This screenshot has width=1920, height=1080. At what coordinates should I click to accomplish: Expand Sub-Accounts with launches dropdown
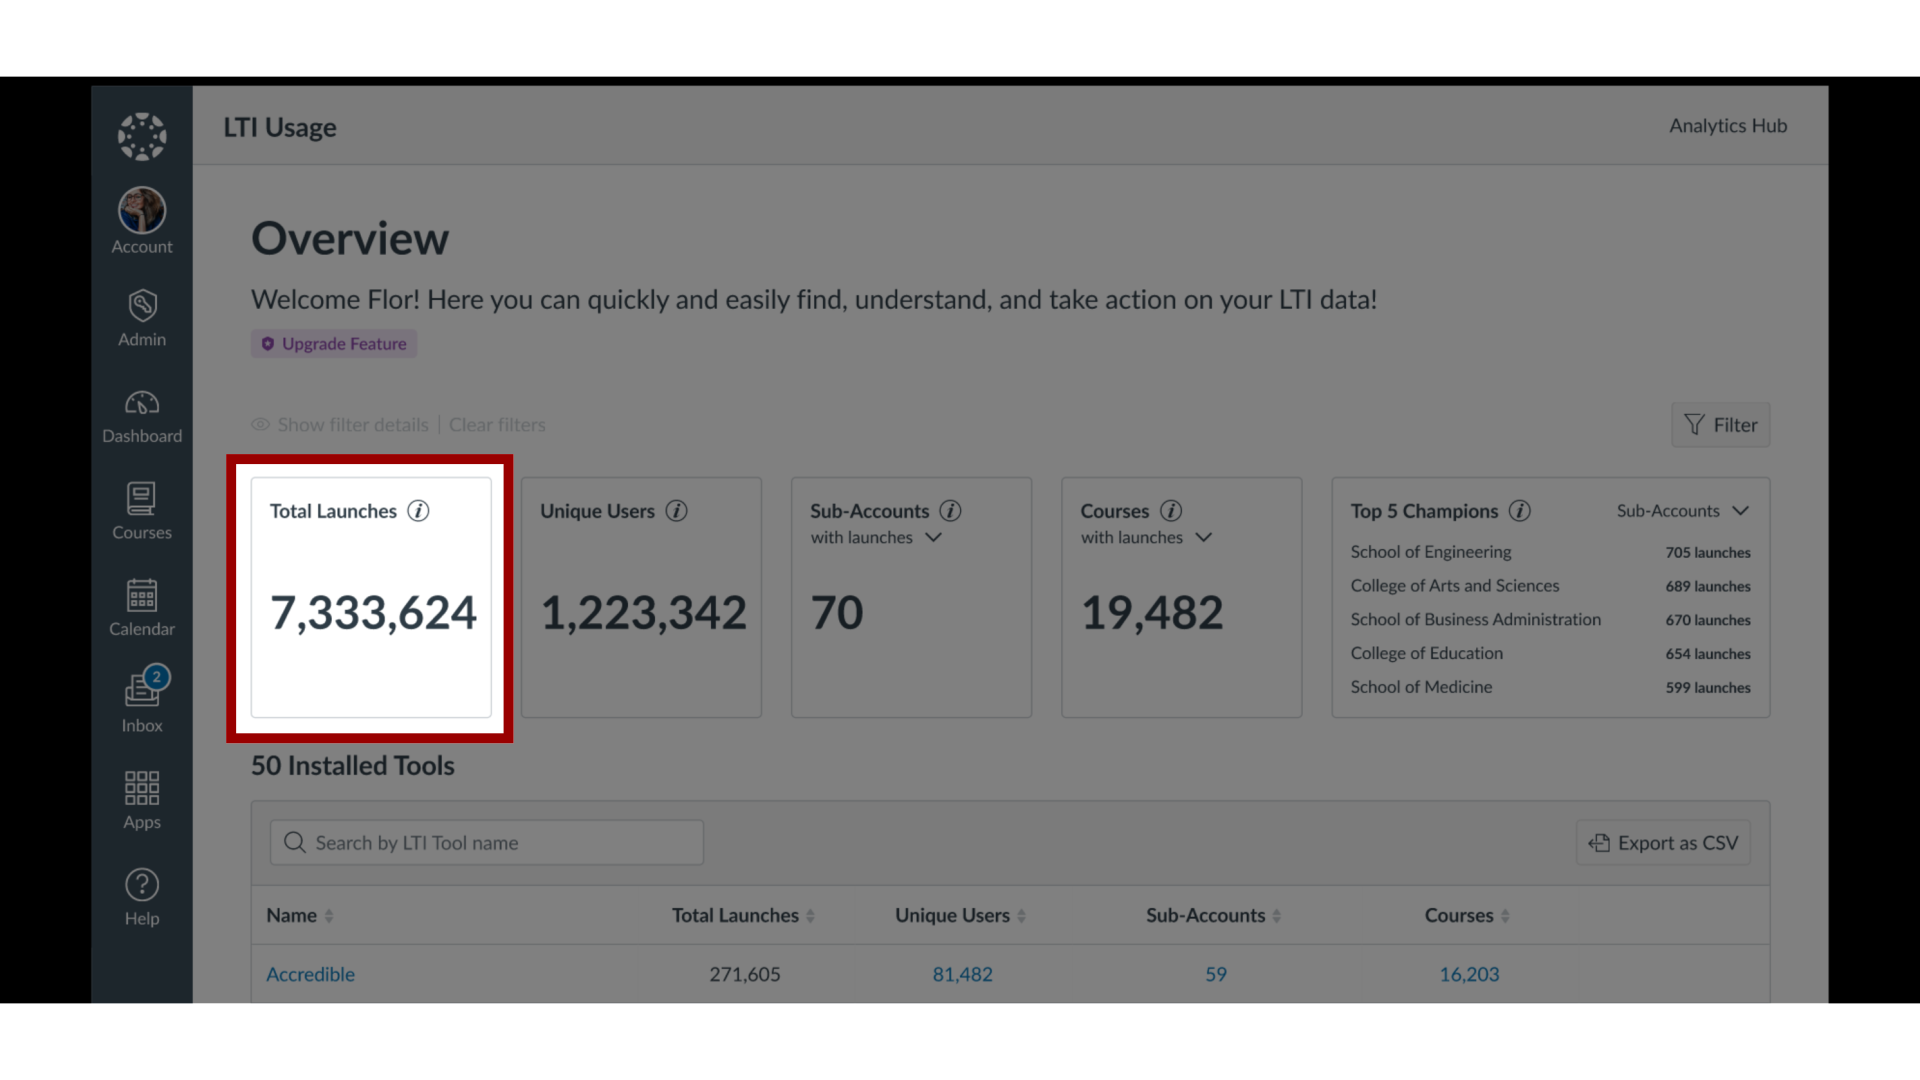935,537
